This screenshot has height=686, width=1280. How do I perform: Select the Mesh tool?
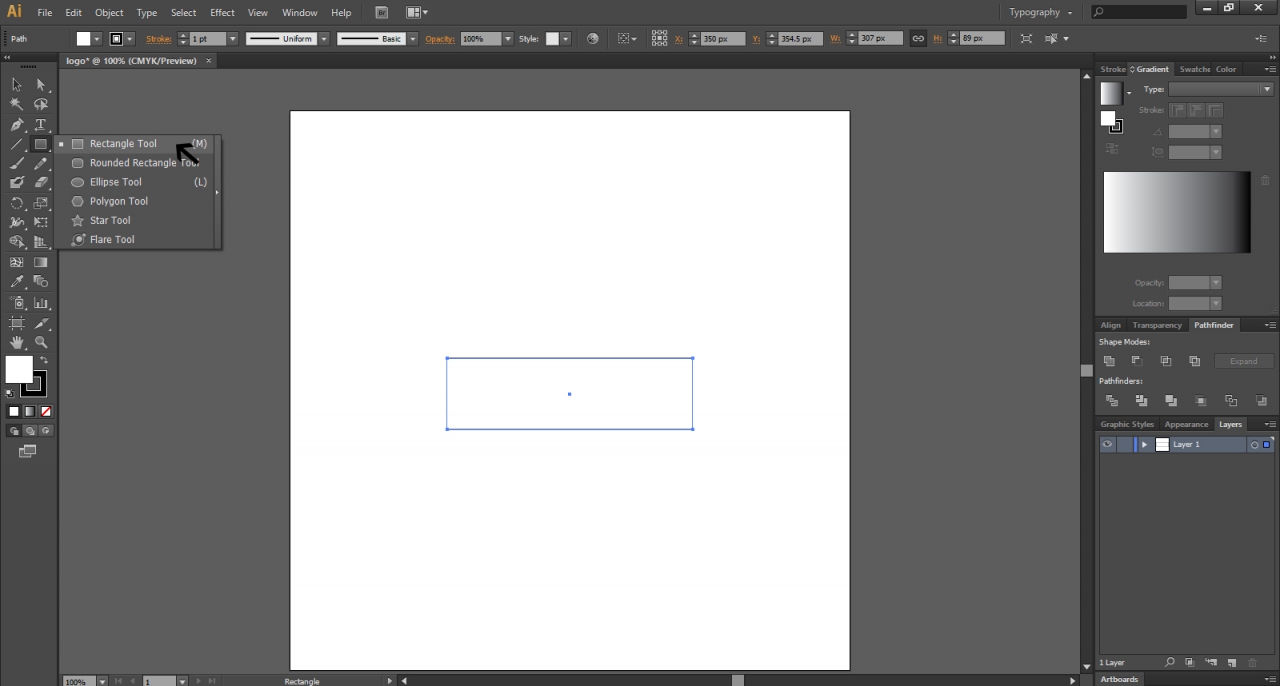(17, 262)
